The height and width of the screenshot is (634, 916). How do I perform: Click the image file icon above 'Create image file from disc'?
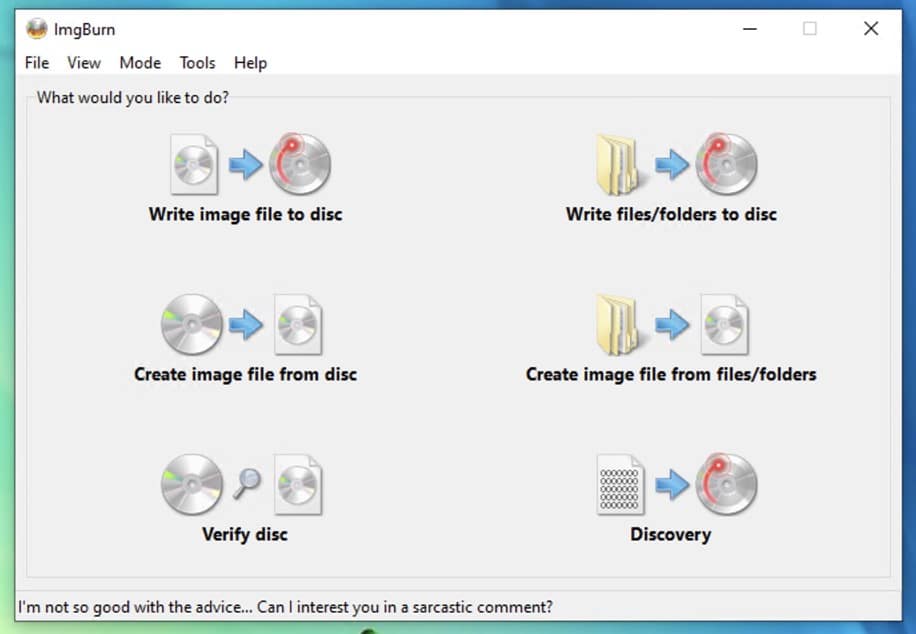click(298, 325)
